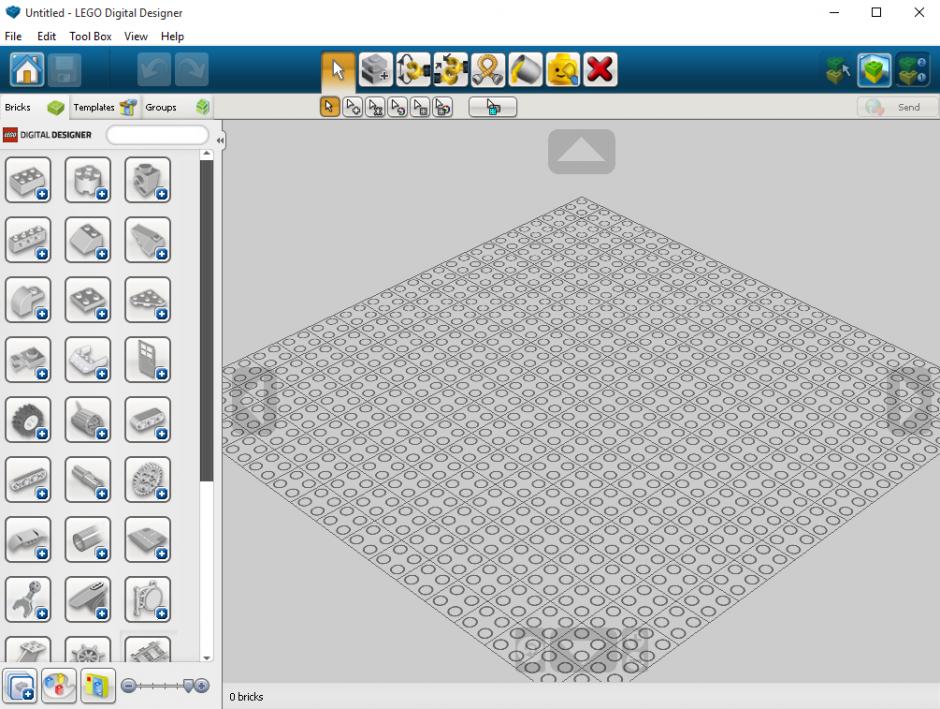Screen dimensions: 940x709
Task: Expand the wheels and tyres category
Action: (28, 420)
